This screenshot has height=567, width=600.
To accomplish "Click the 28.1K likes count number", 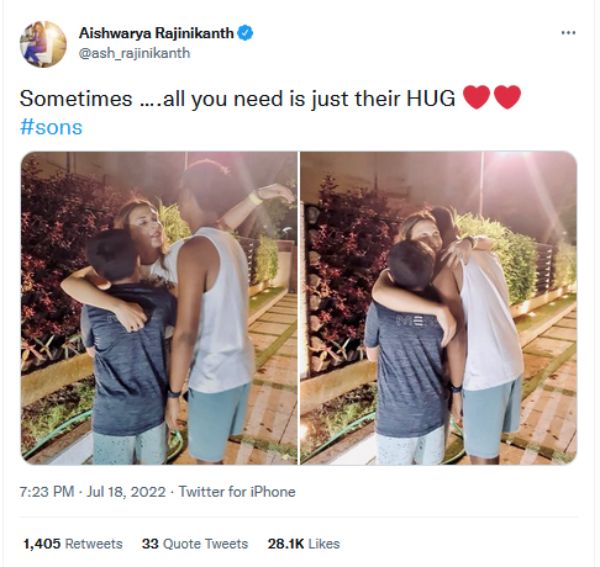I will click(286, 544).
